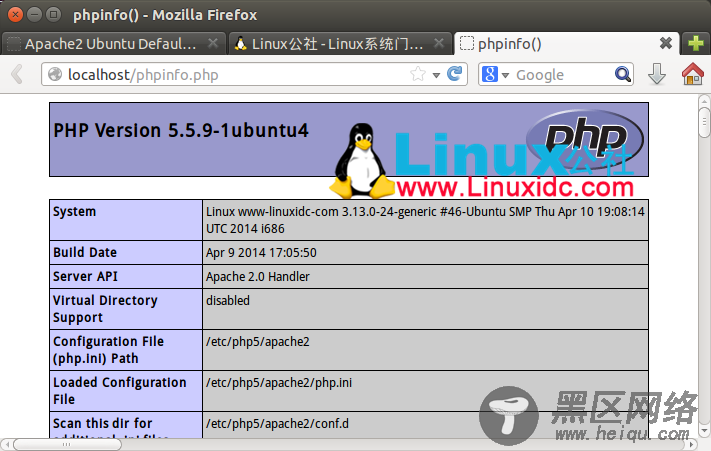
Task: Click the search magnifier icon
Action: pos(623,74)
